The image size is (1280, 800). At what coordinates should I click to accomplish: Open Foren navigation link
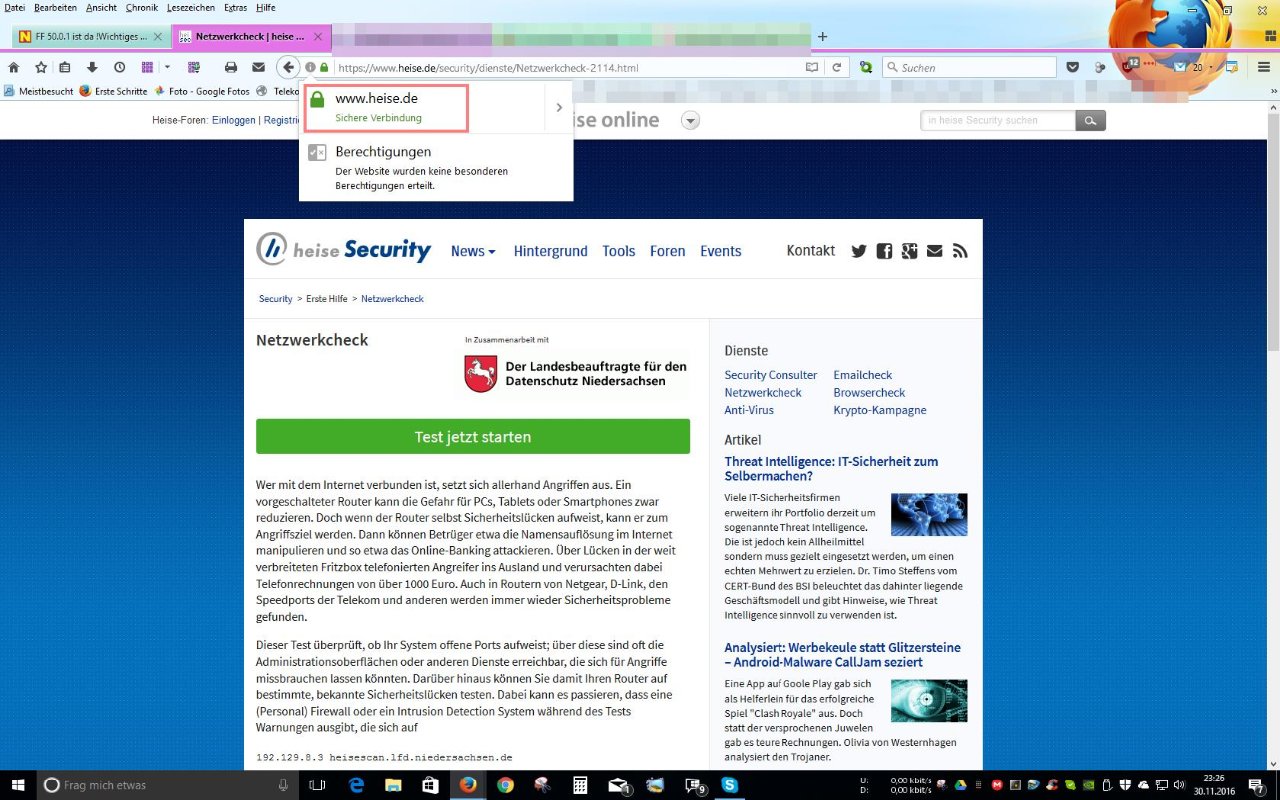(667, 251)
